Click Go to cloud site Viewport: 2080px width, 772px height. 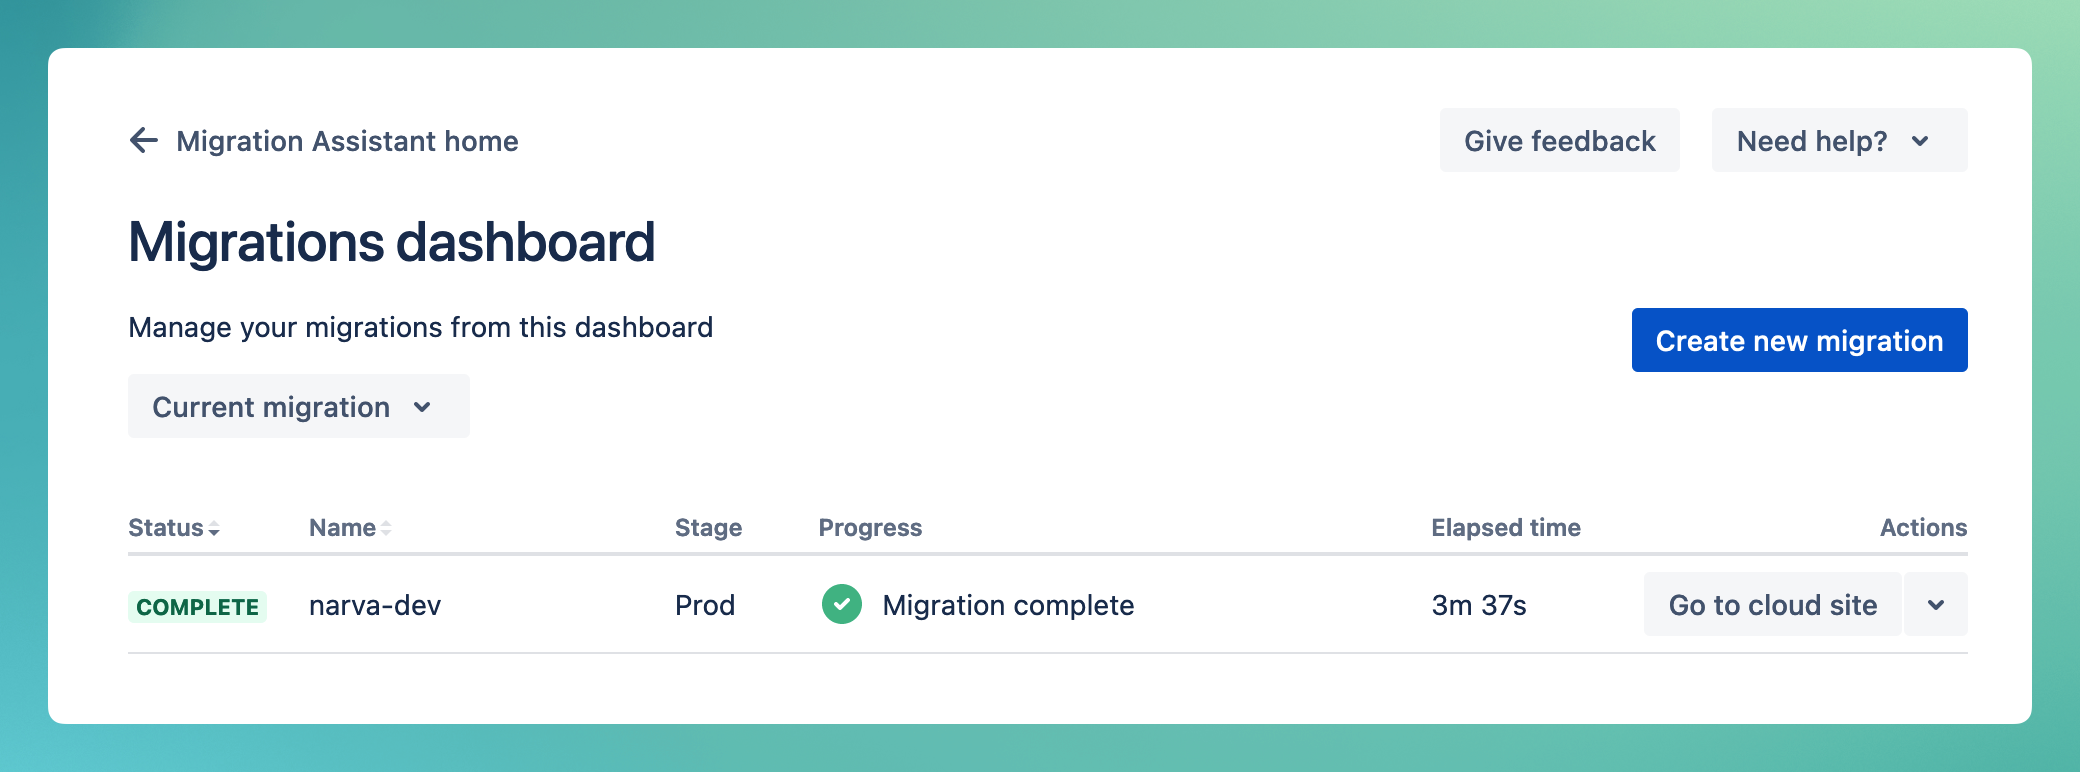[x=1772, y=604]
